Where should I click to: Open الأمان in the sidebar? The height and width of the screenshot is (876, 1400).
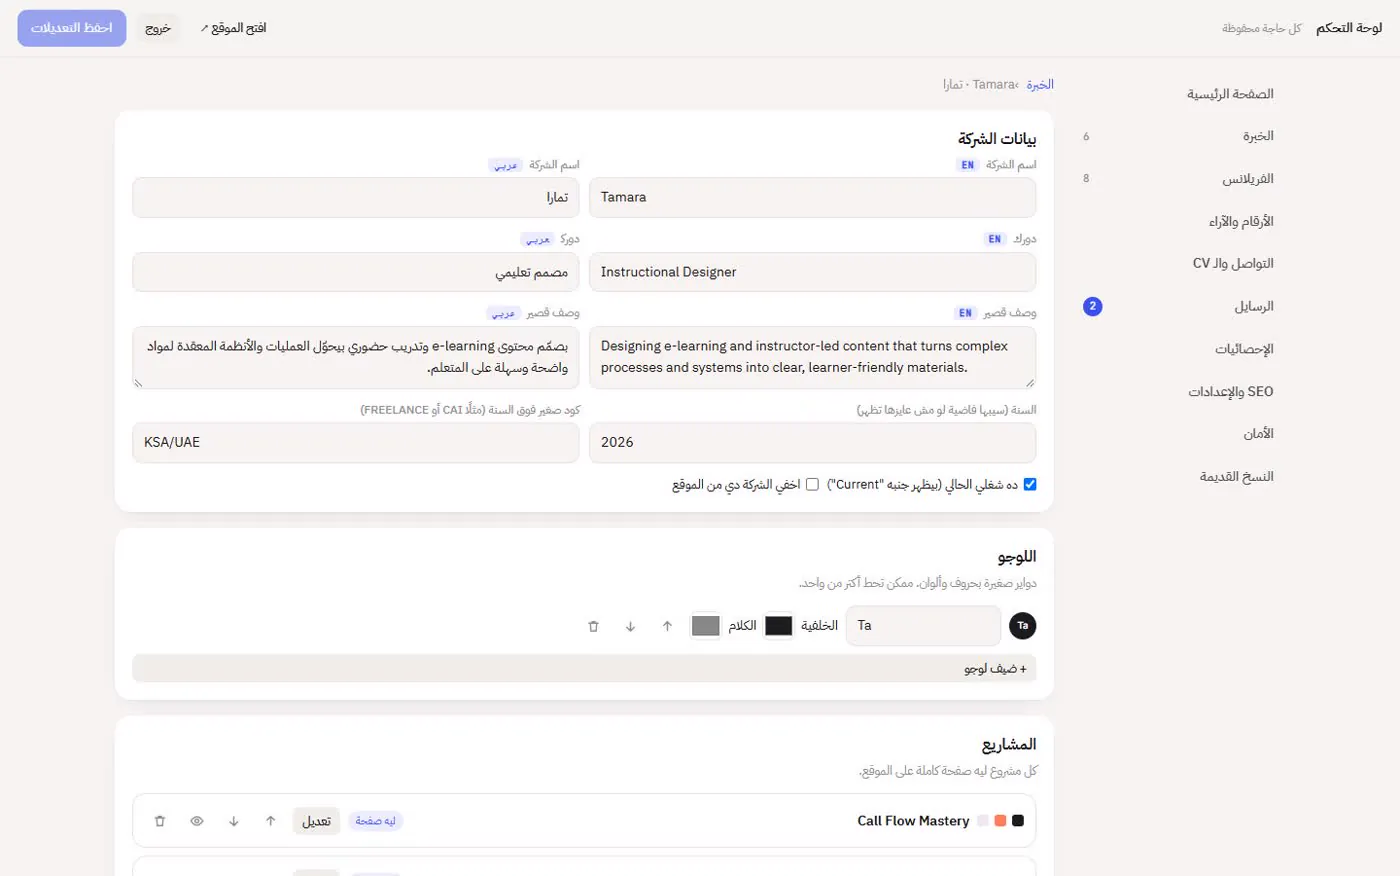click(1258, 433)
